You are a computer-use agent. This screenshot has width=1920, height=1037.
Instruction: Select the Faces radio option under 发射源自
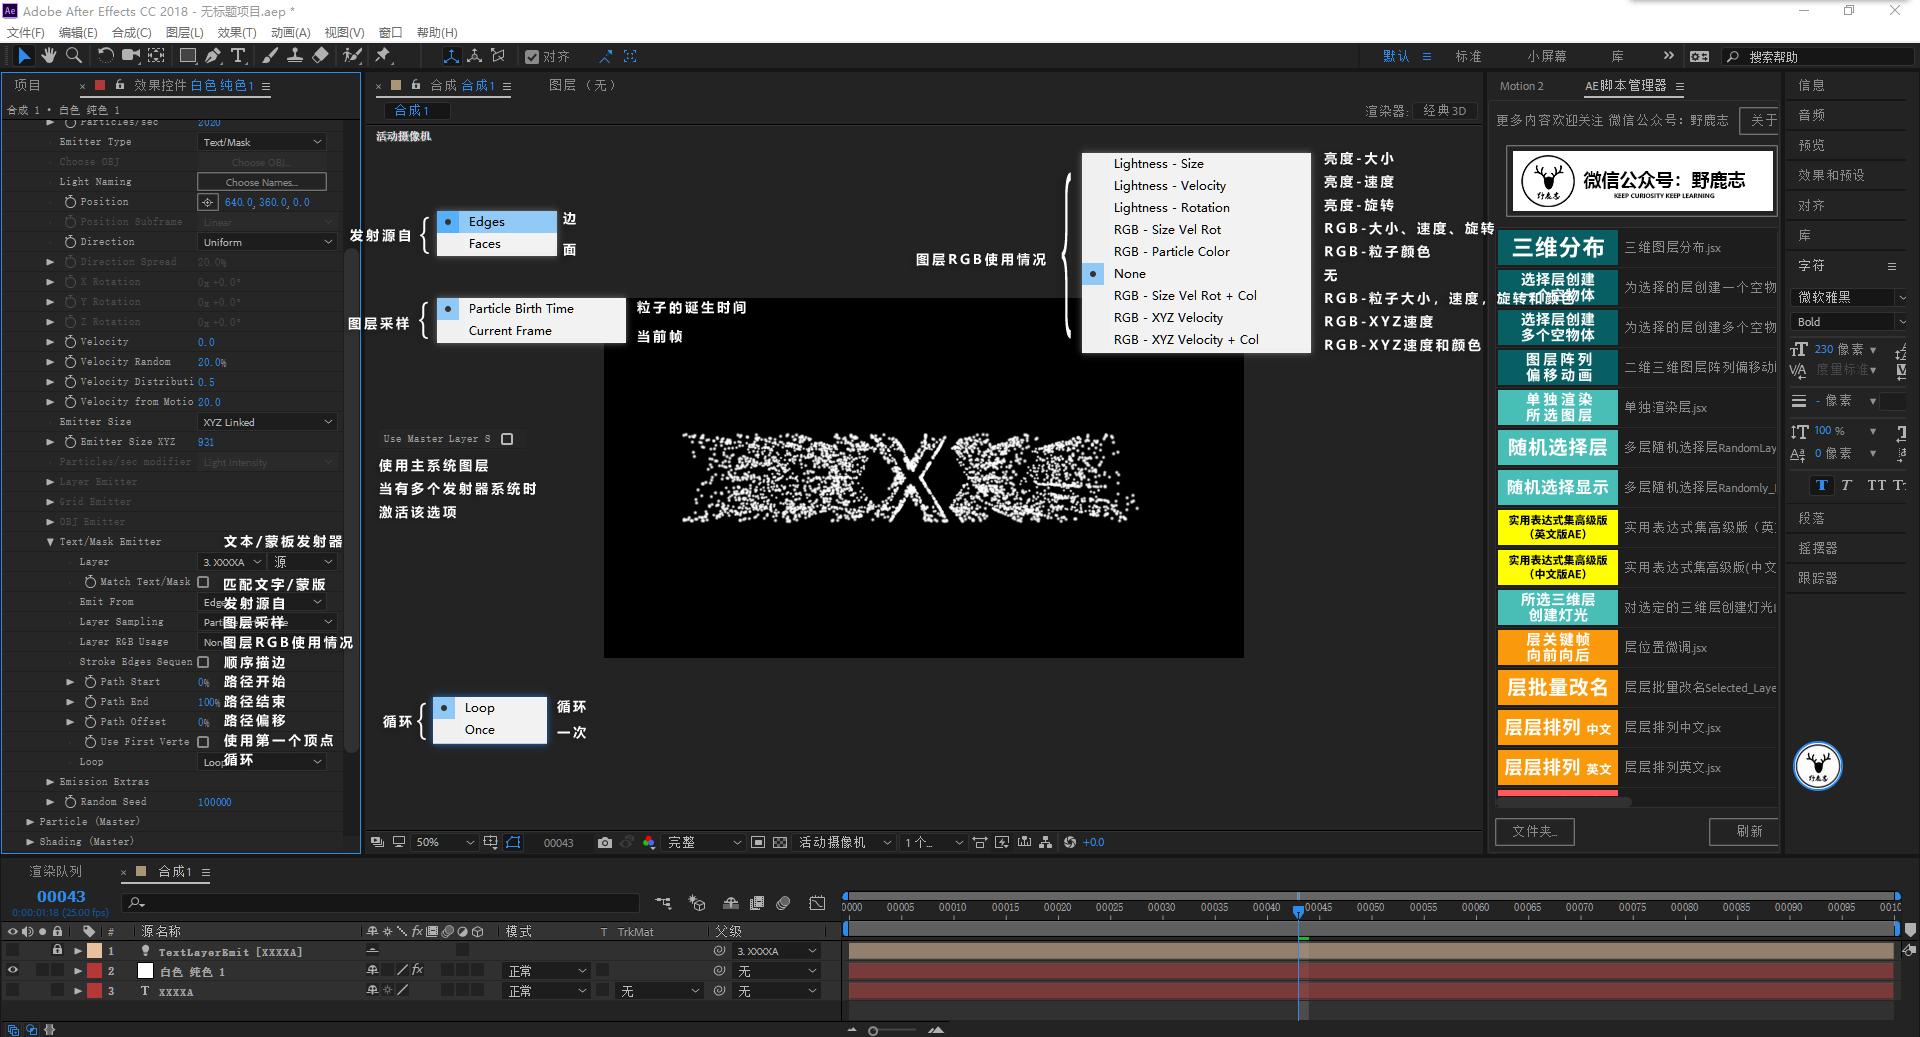(483, 243)
